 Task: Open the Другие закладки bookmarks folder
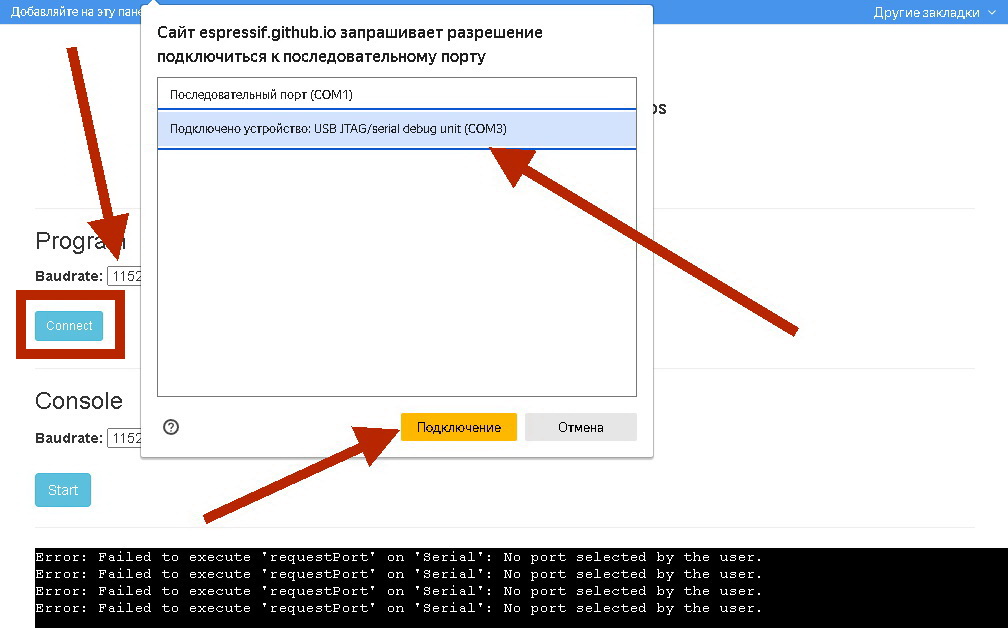[x=927, y=13]
